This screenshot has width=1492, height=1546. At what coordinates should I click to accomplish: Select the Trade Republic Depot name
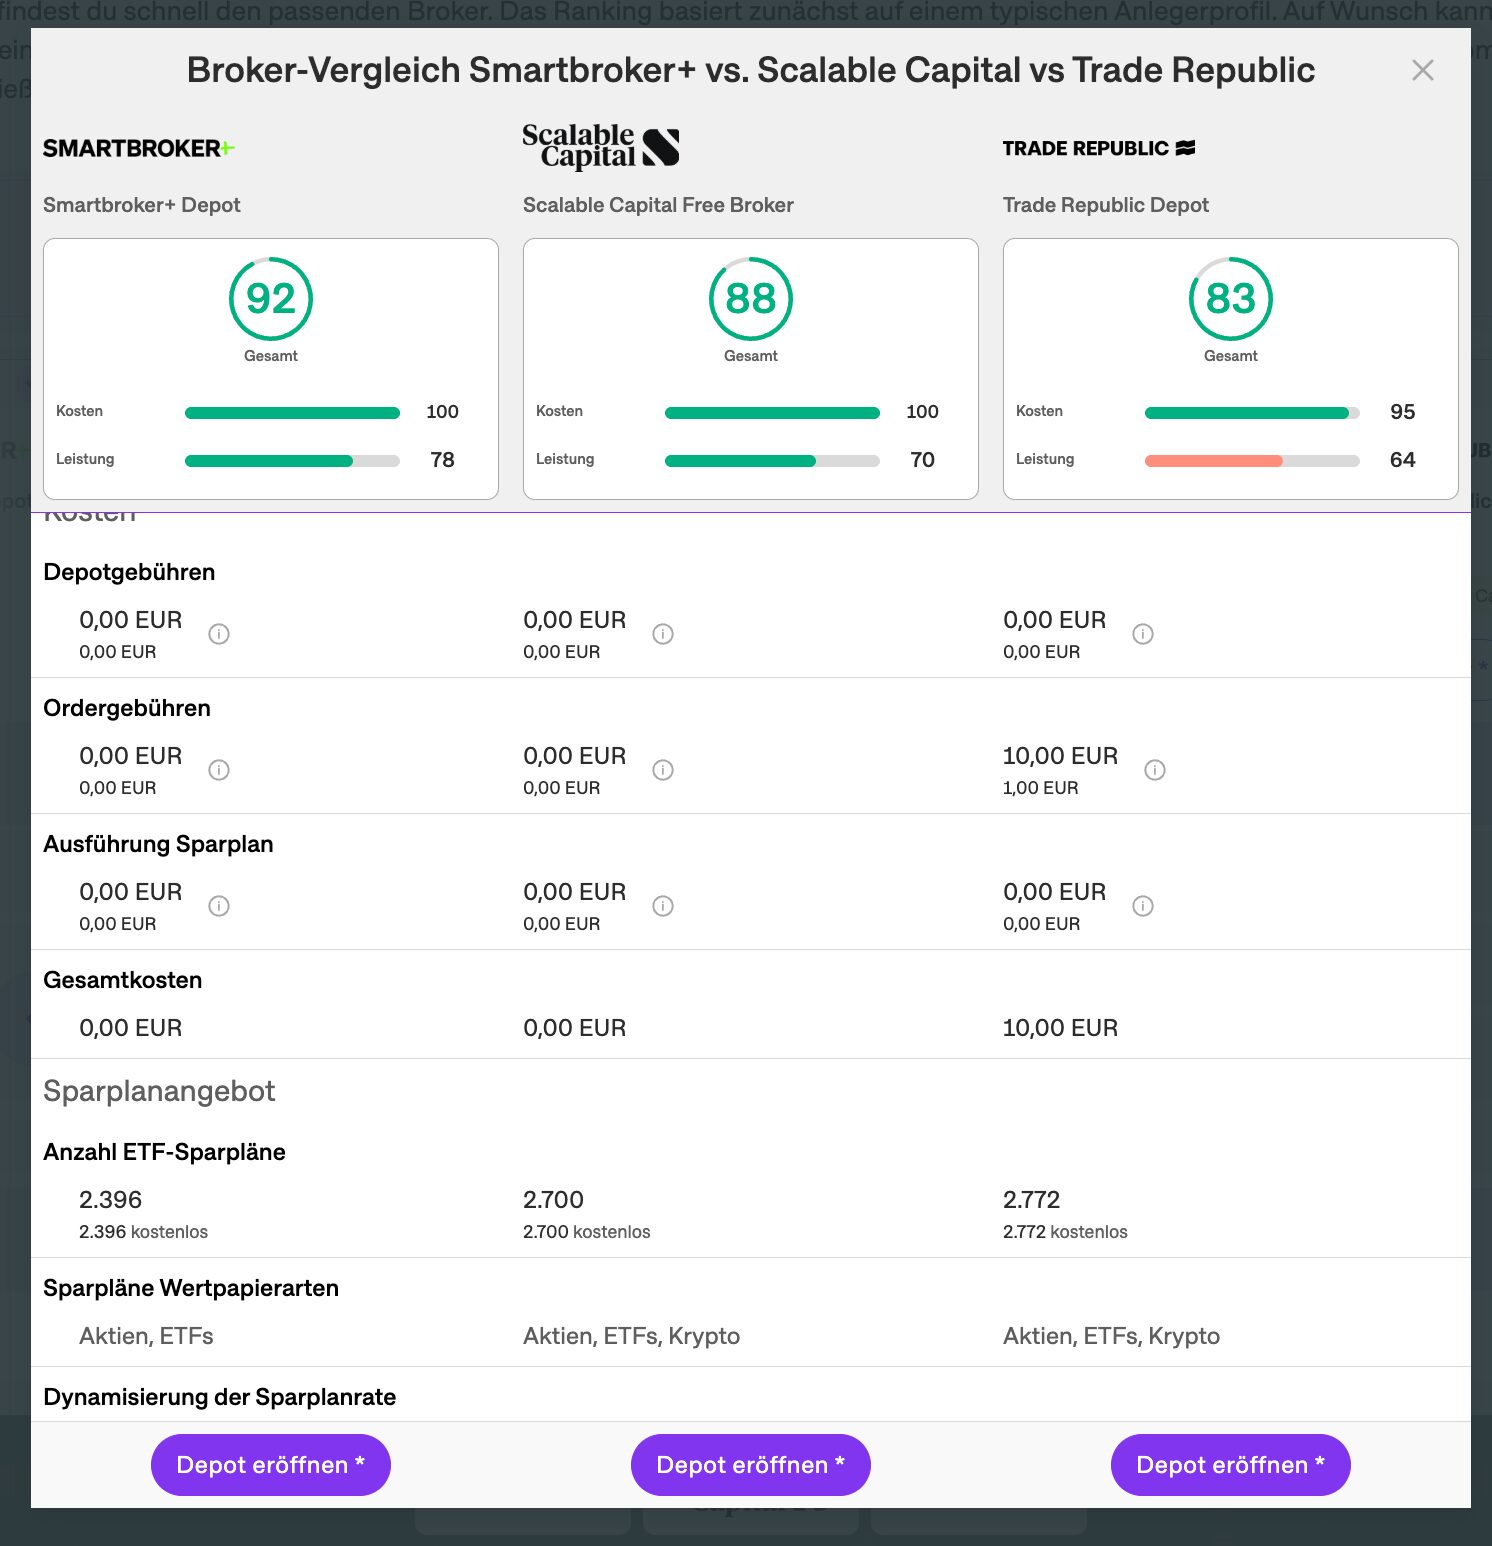(1106, 205)
